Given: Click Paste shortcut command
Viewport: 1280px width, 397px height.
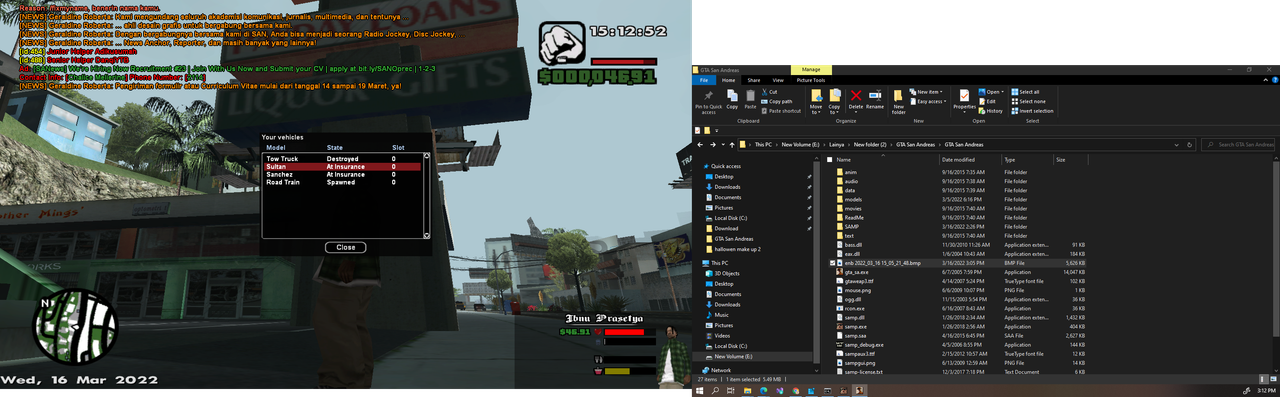Looking at the screenshot, I should point(780,111).
